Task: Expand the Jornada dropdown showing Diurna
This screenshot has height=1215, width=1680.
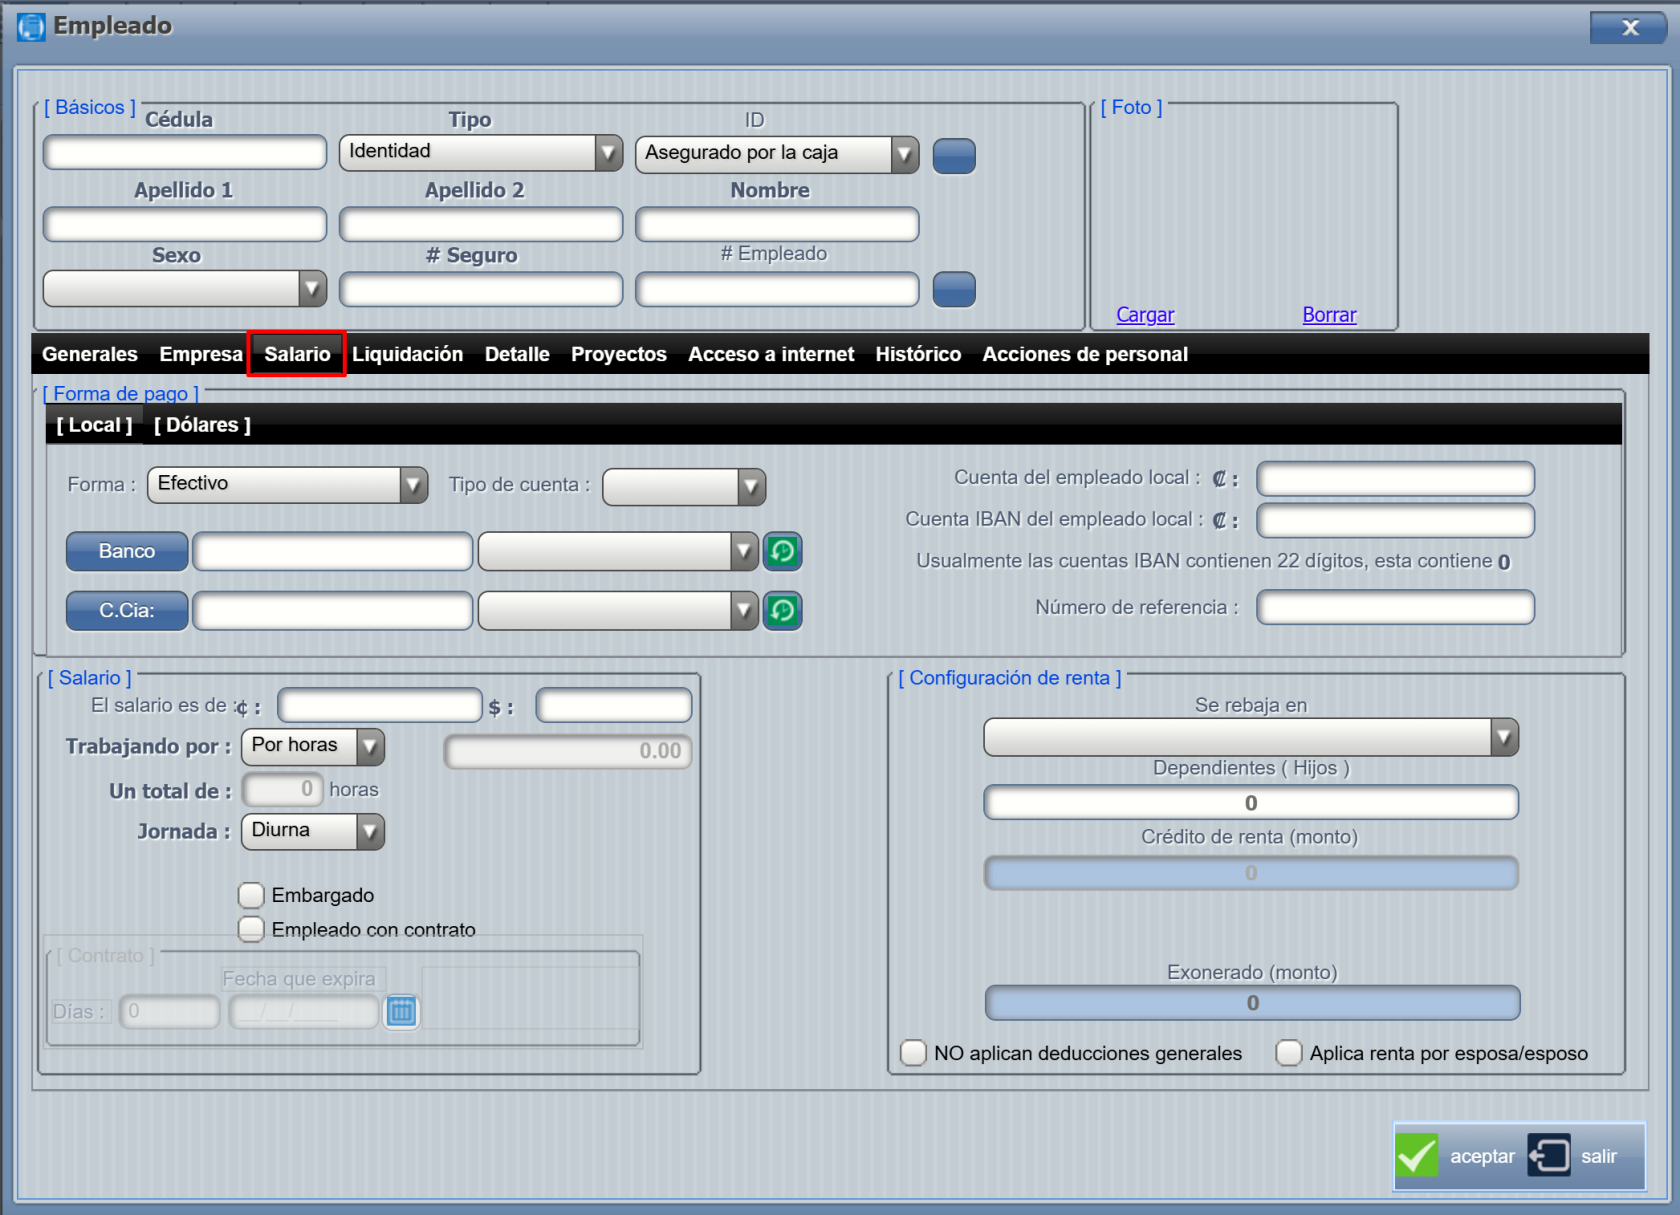Action: (x=313, y=831)
